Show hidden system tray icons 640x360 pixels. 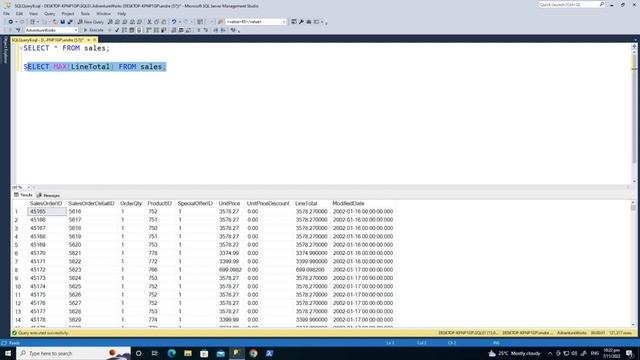tap(550, 353)
